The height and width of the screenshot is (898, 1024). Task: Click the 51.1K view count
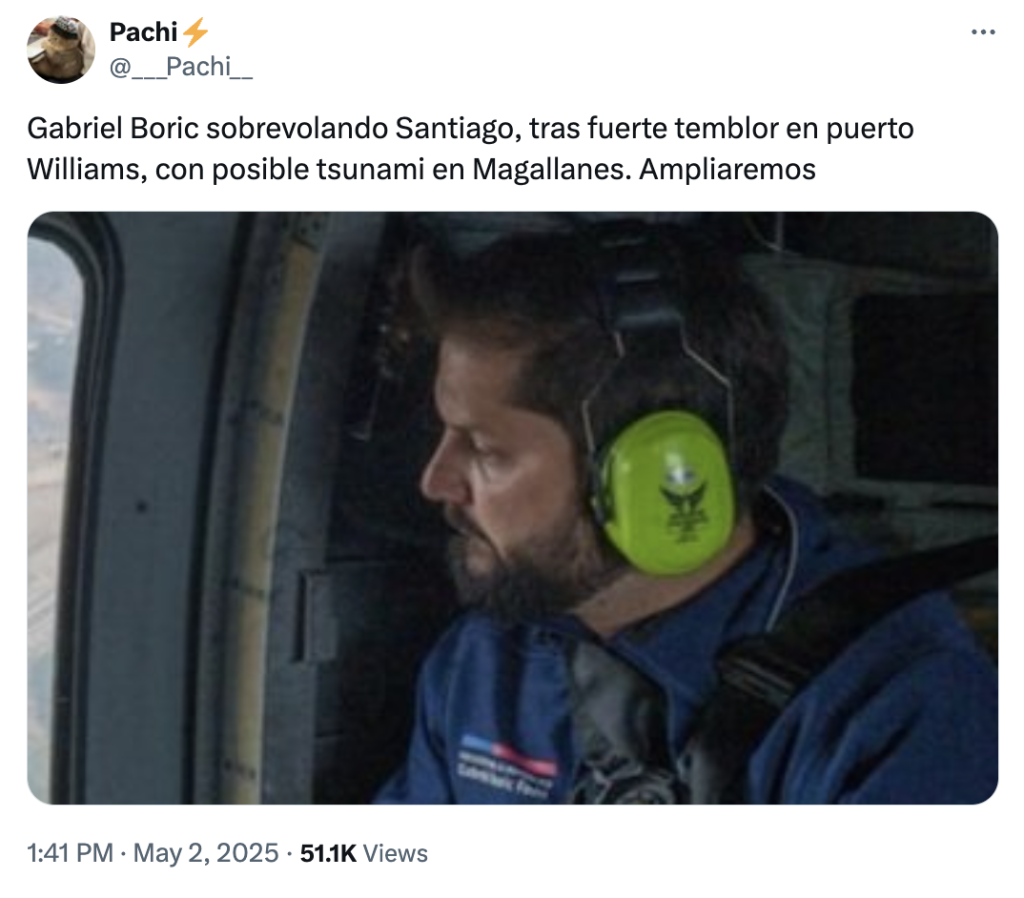click(x=328, y=853)
